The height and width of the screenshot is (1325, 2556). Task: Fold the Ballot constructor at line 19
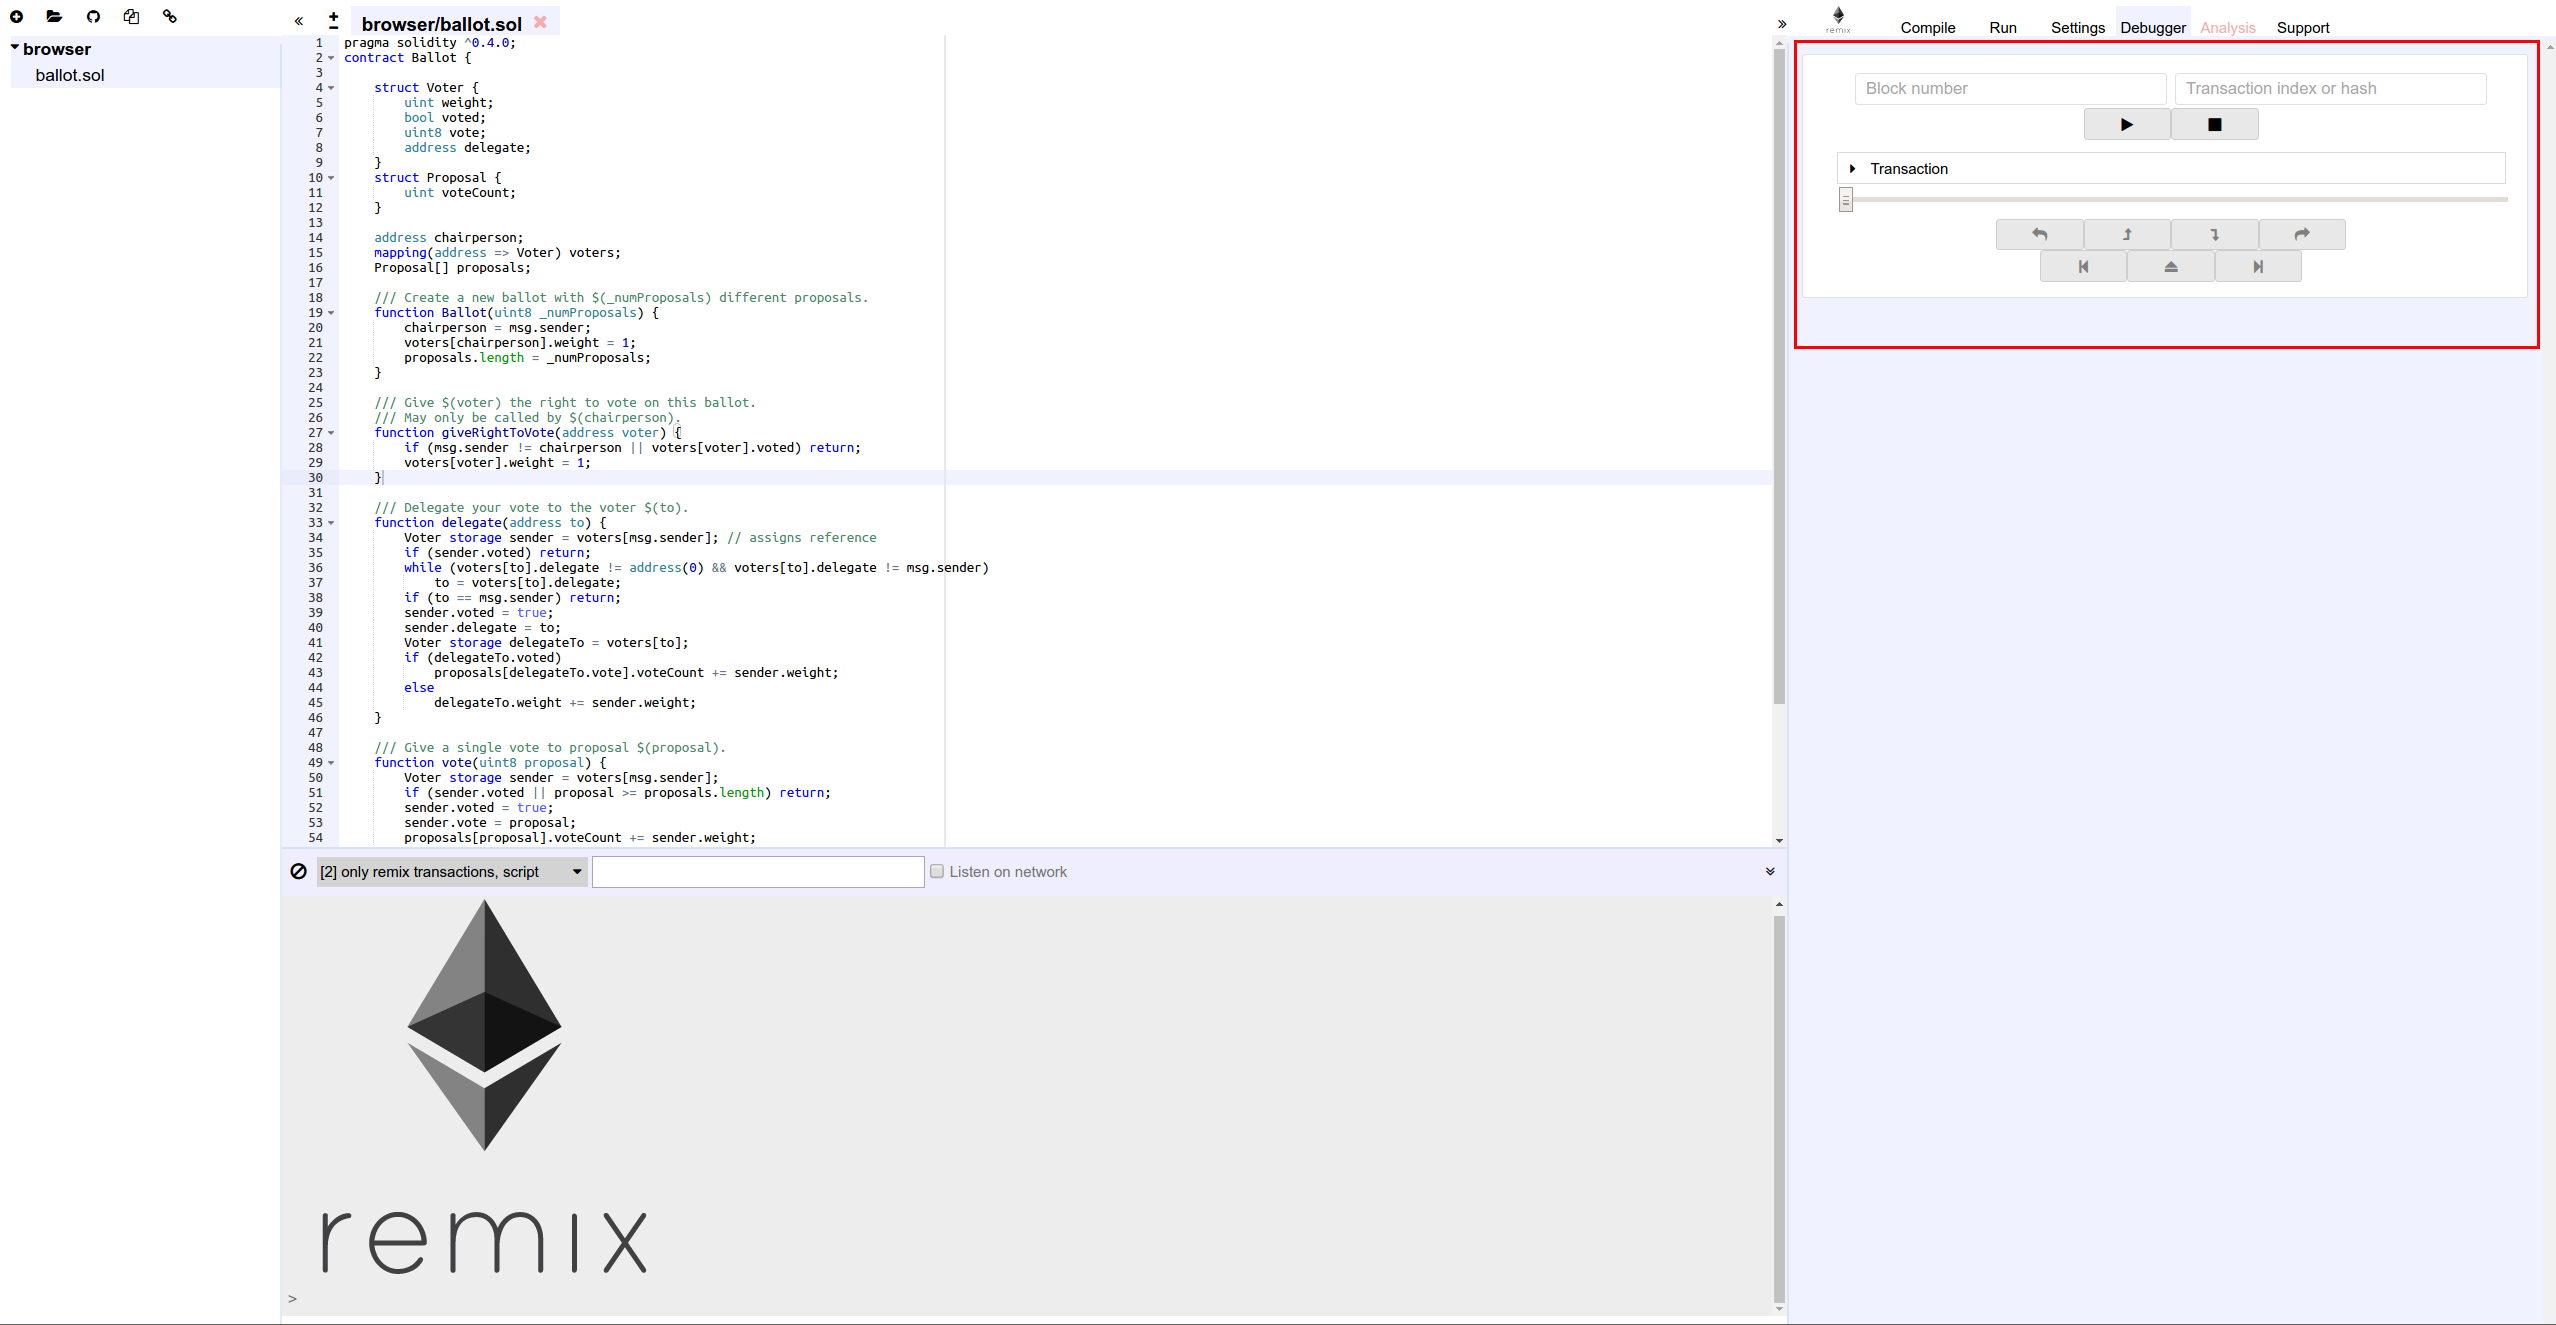pyautogui.click(x=331, y=313)
